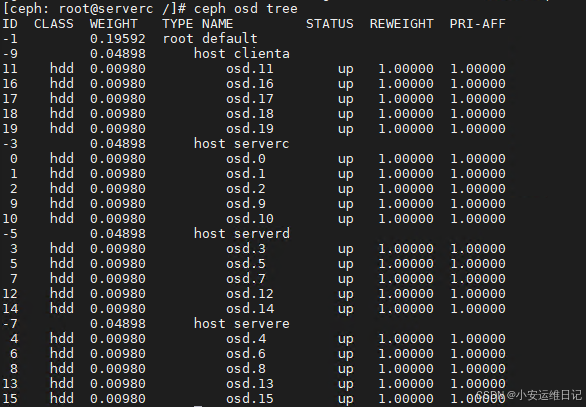Click the reweight value in osd.10 row
The image size is (586, 407).
coord(406,219)
